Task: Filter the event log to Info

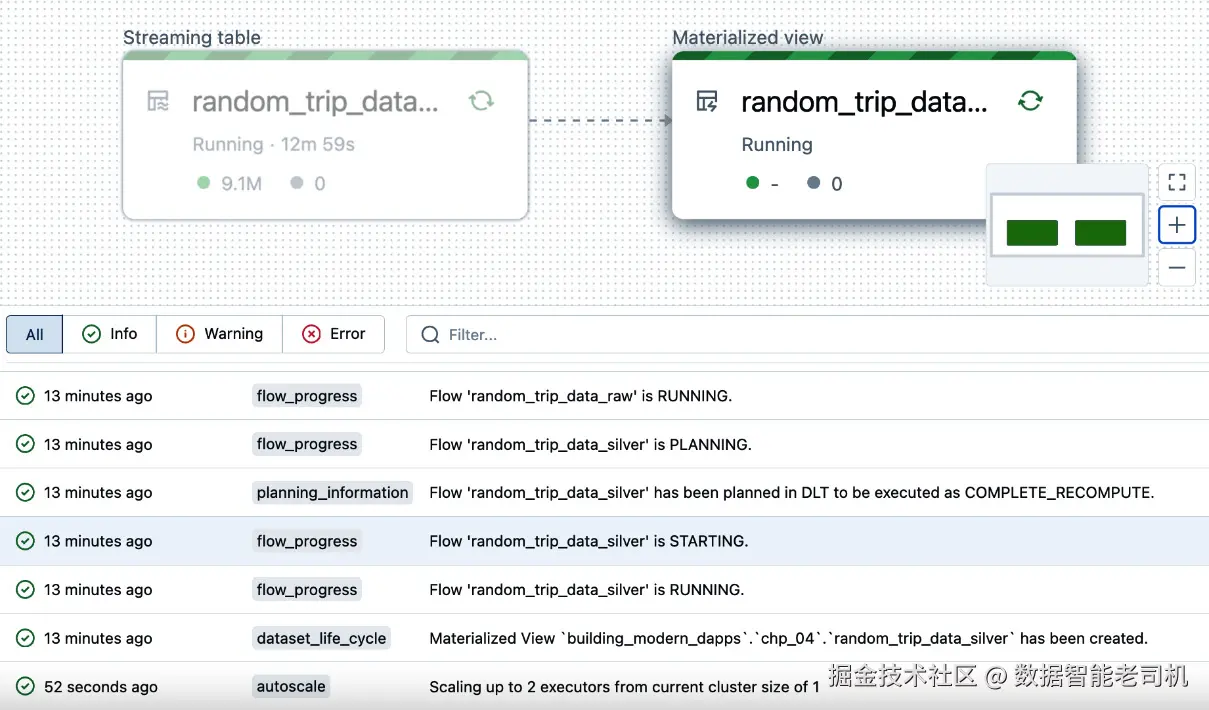Action: tap(110, 334)
